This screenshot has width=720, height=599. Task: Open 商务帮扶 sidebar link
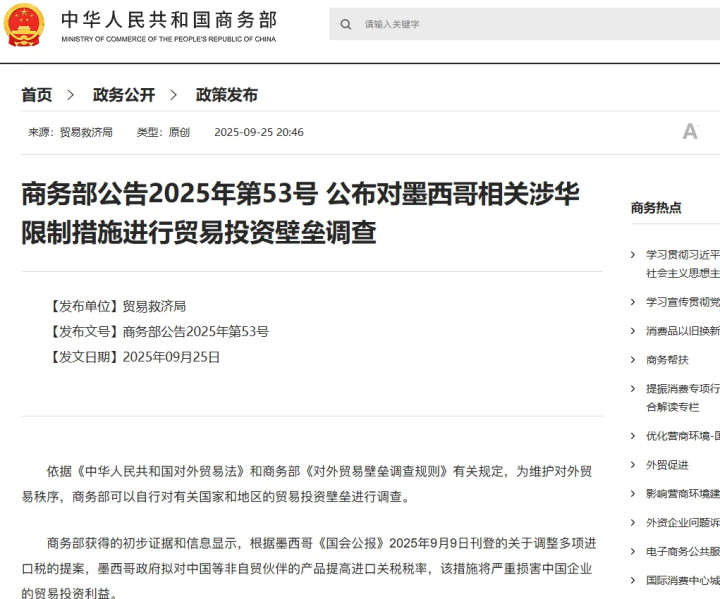[667, 360]
